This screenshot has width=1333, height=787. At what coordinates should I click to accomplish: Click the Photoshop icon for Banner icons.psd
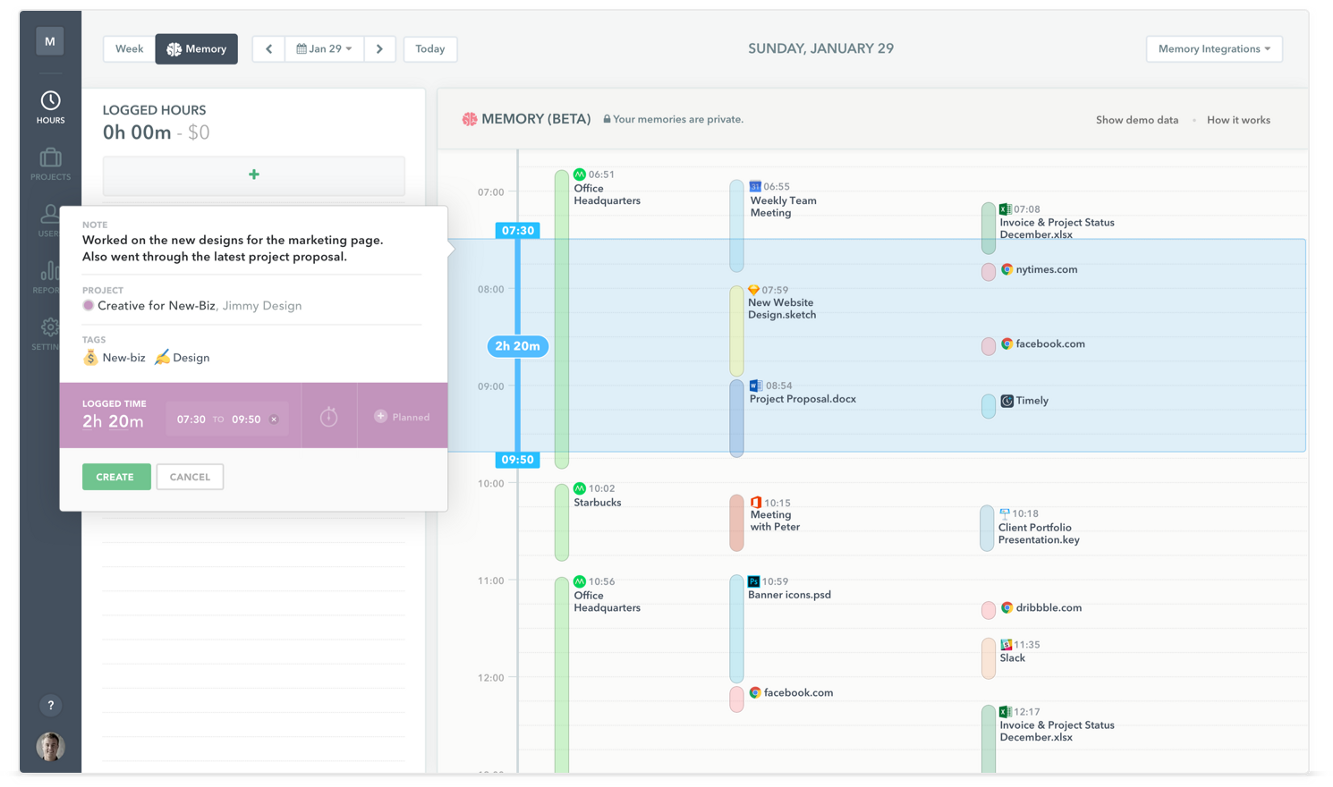754,581
